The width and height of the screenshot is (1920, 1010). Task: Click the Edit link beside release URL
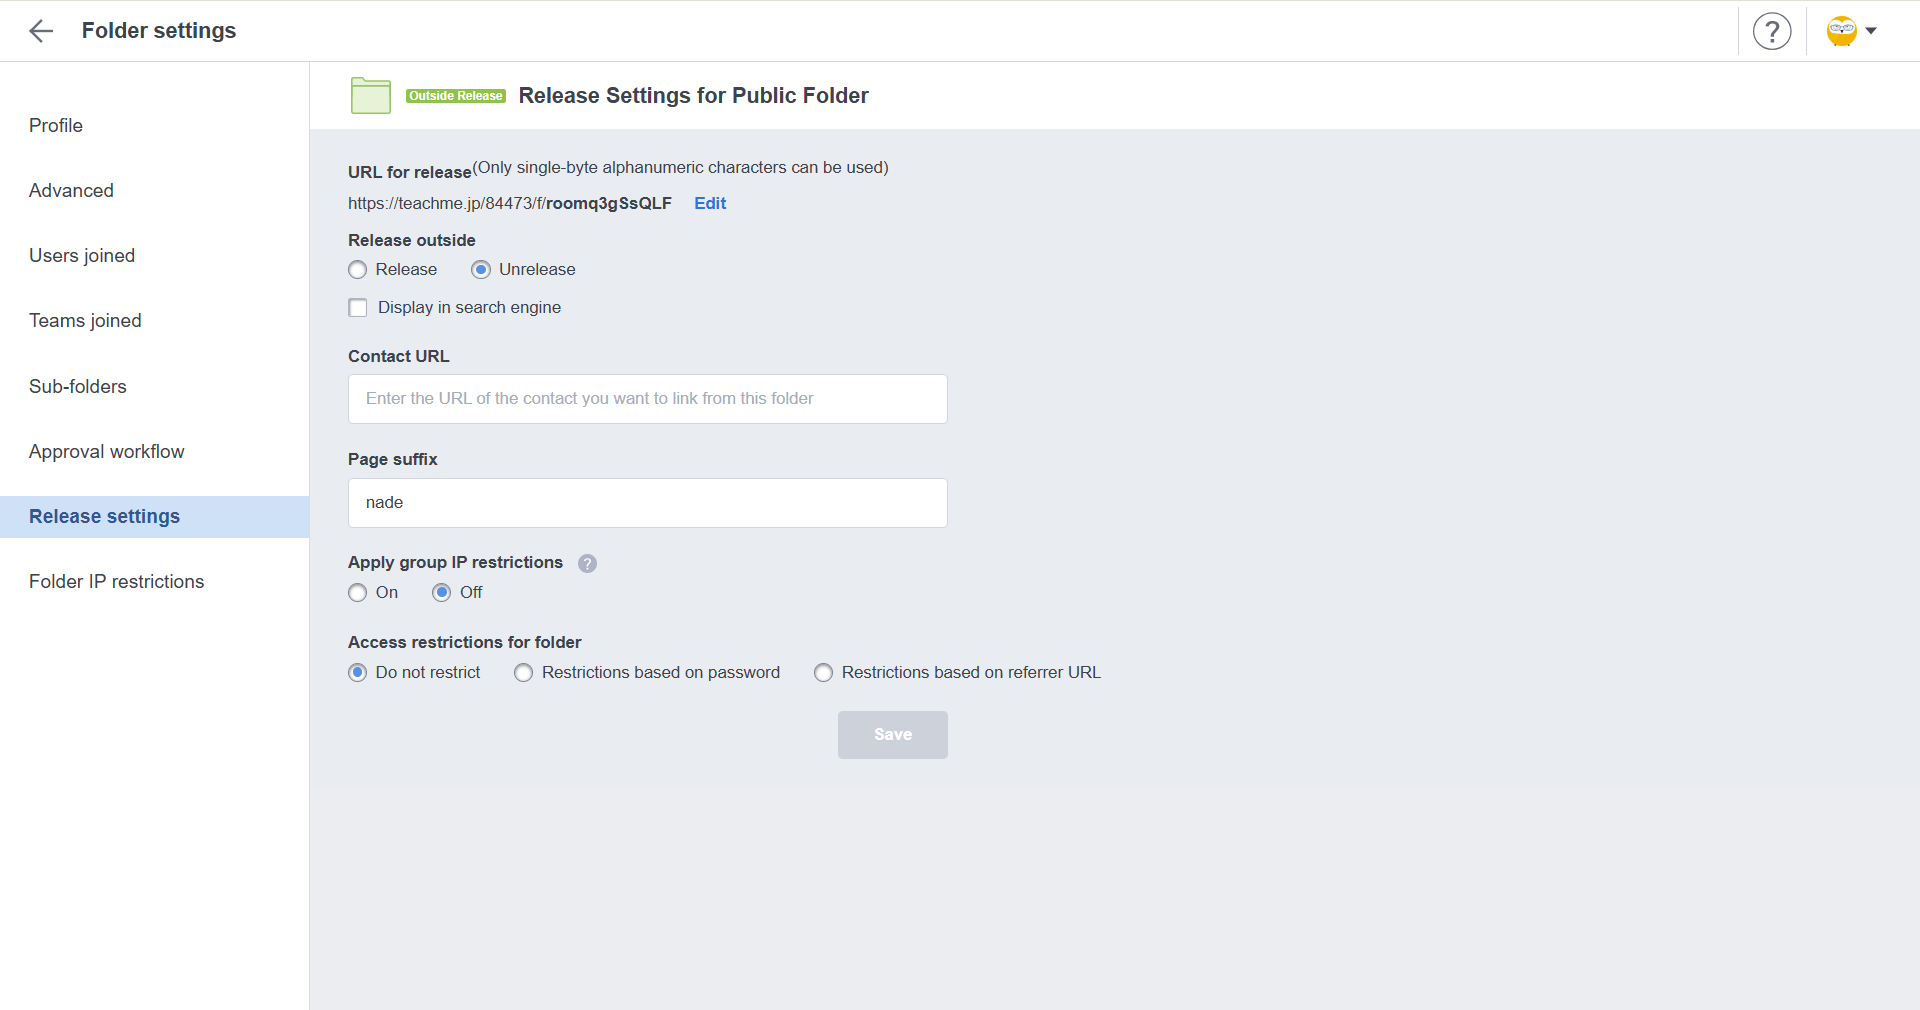pos(710,203)
